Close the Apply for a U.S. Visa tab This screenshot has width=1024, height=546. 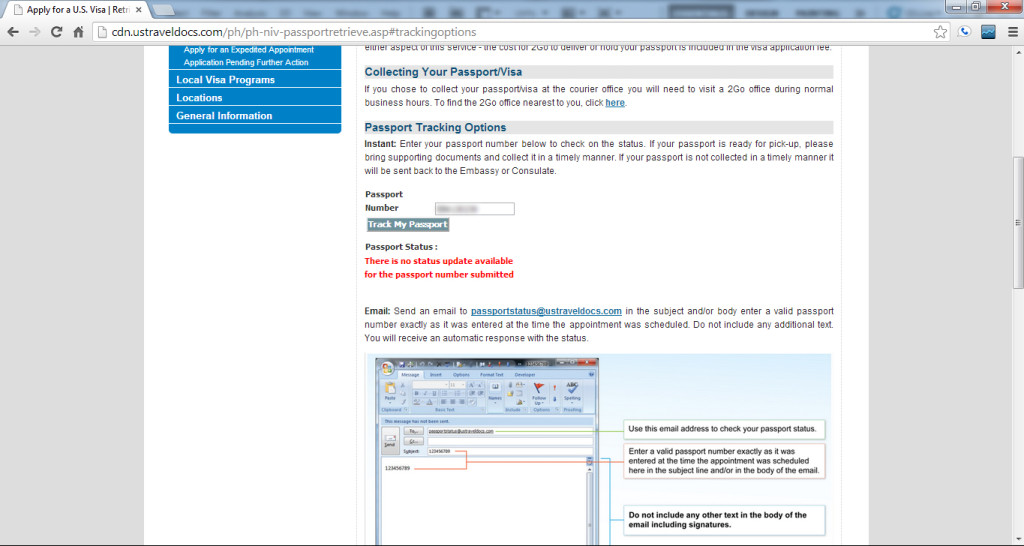[138, 10]
